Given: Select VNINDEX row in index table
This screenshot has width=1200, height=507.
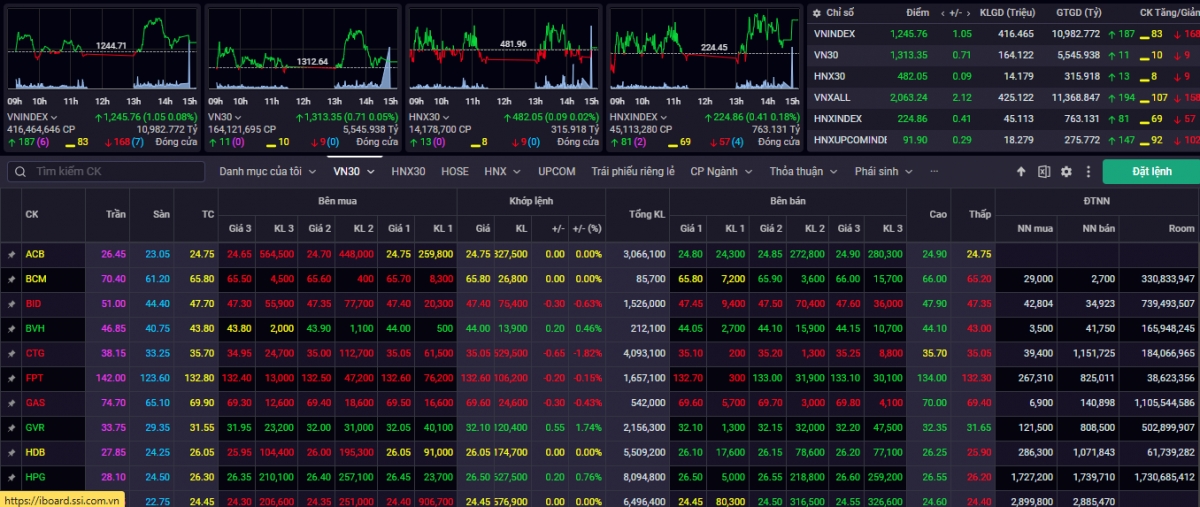Looking at the screenshot, I should tap(1003, 34).
